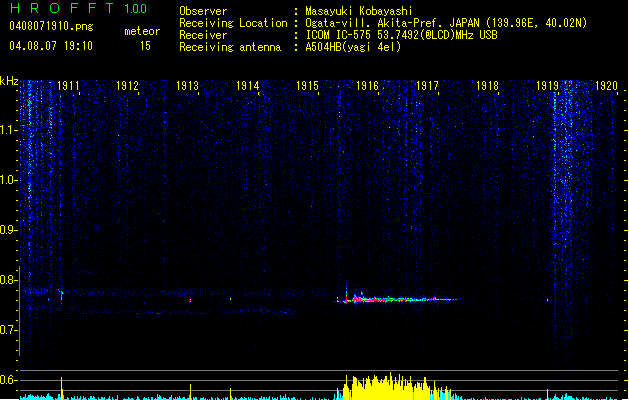Click time axis marker 1916
Screen dimensions: 629x400
tap(367, 86)
